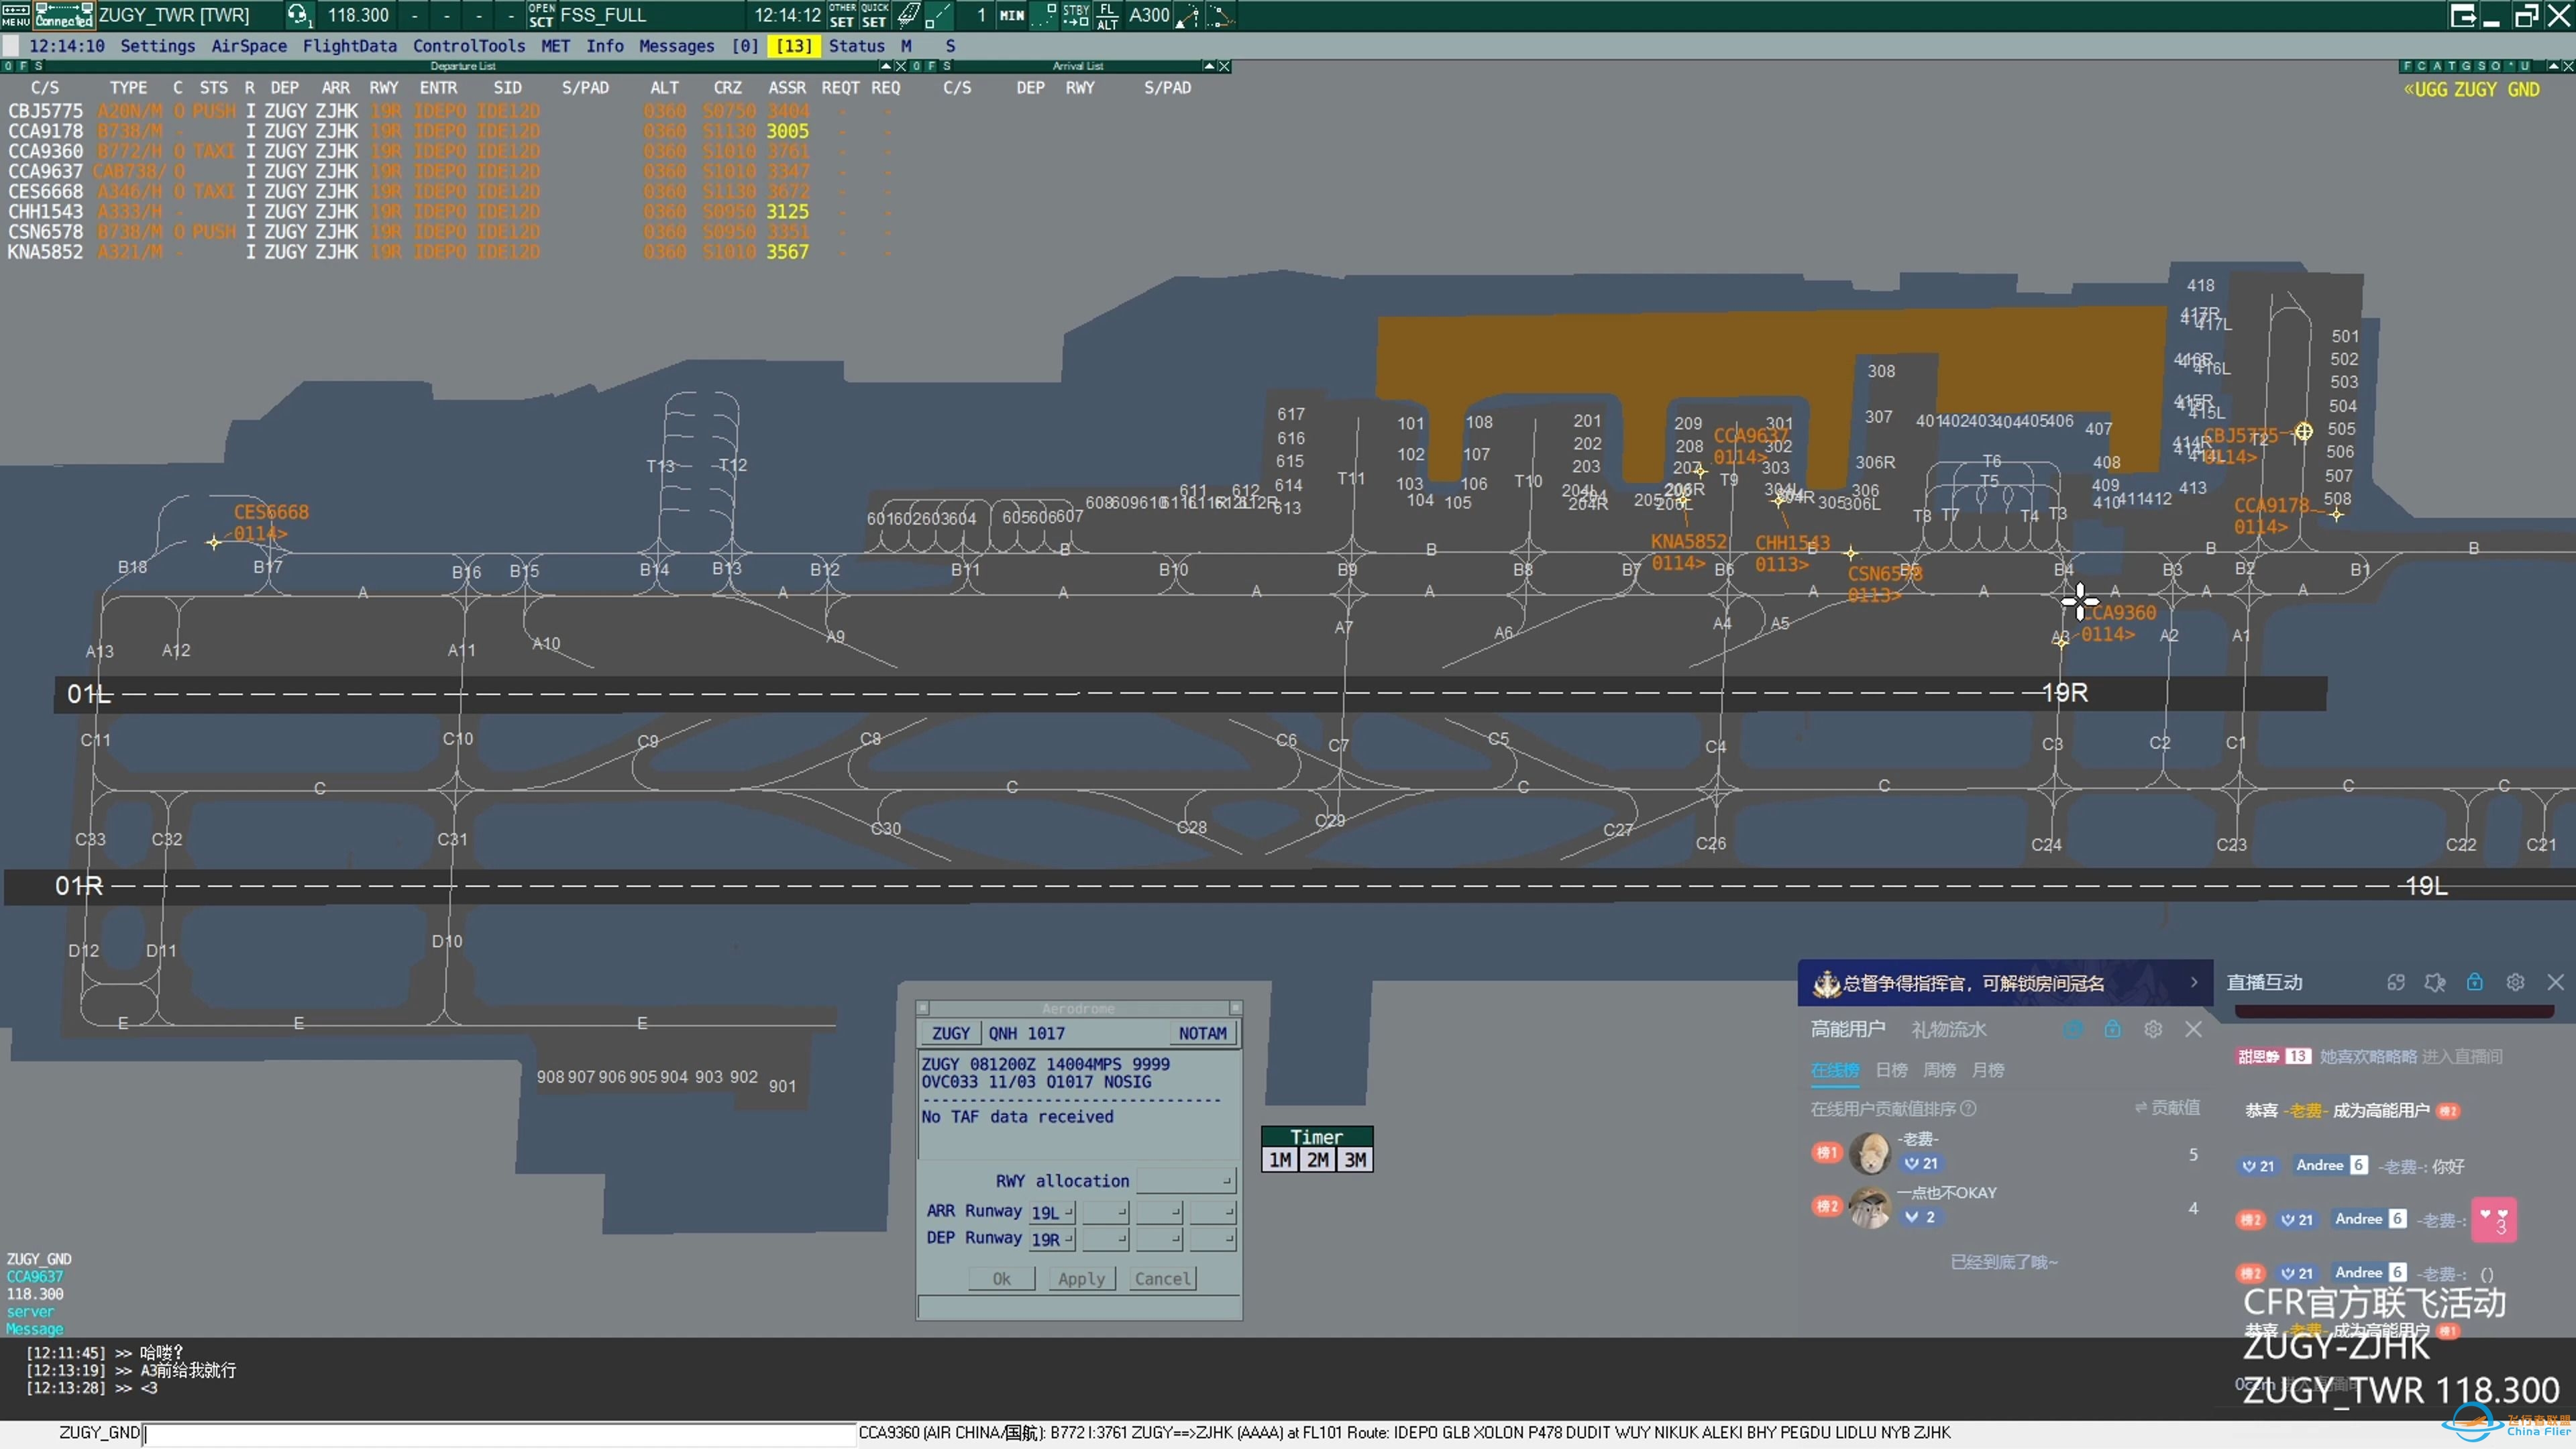Screen dimensions: 2576x1449
Task: Click the Apply button in Aerodrome window
Action: 1082,1279
